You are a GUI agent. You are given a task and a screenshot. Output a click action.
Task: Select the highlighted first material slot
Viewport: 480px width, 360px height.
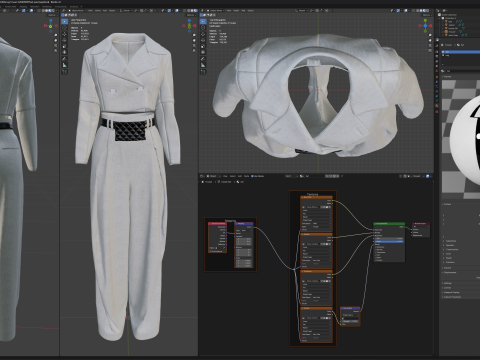tap(461, 52)
